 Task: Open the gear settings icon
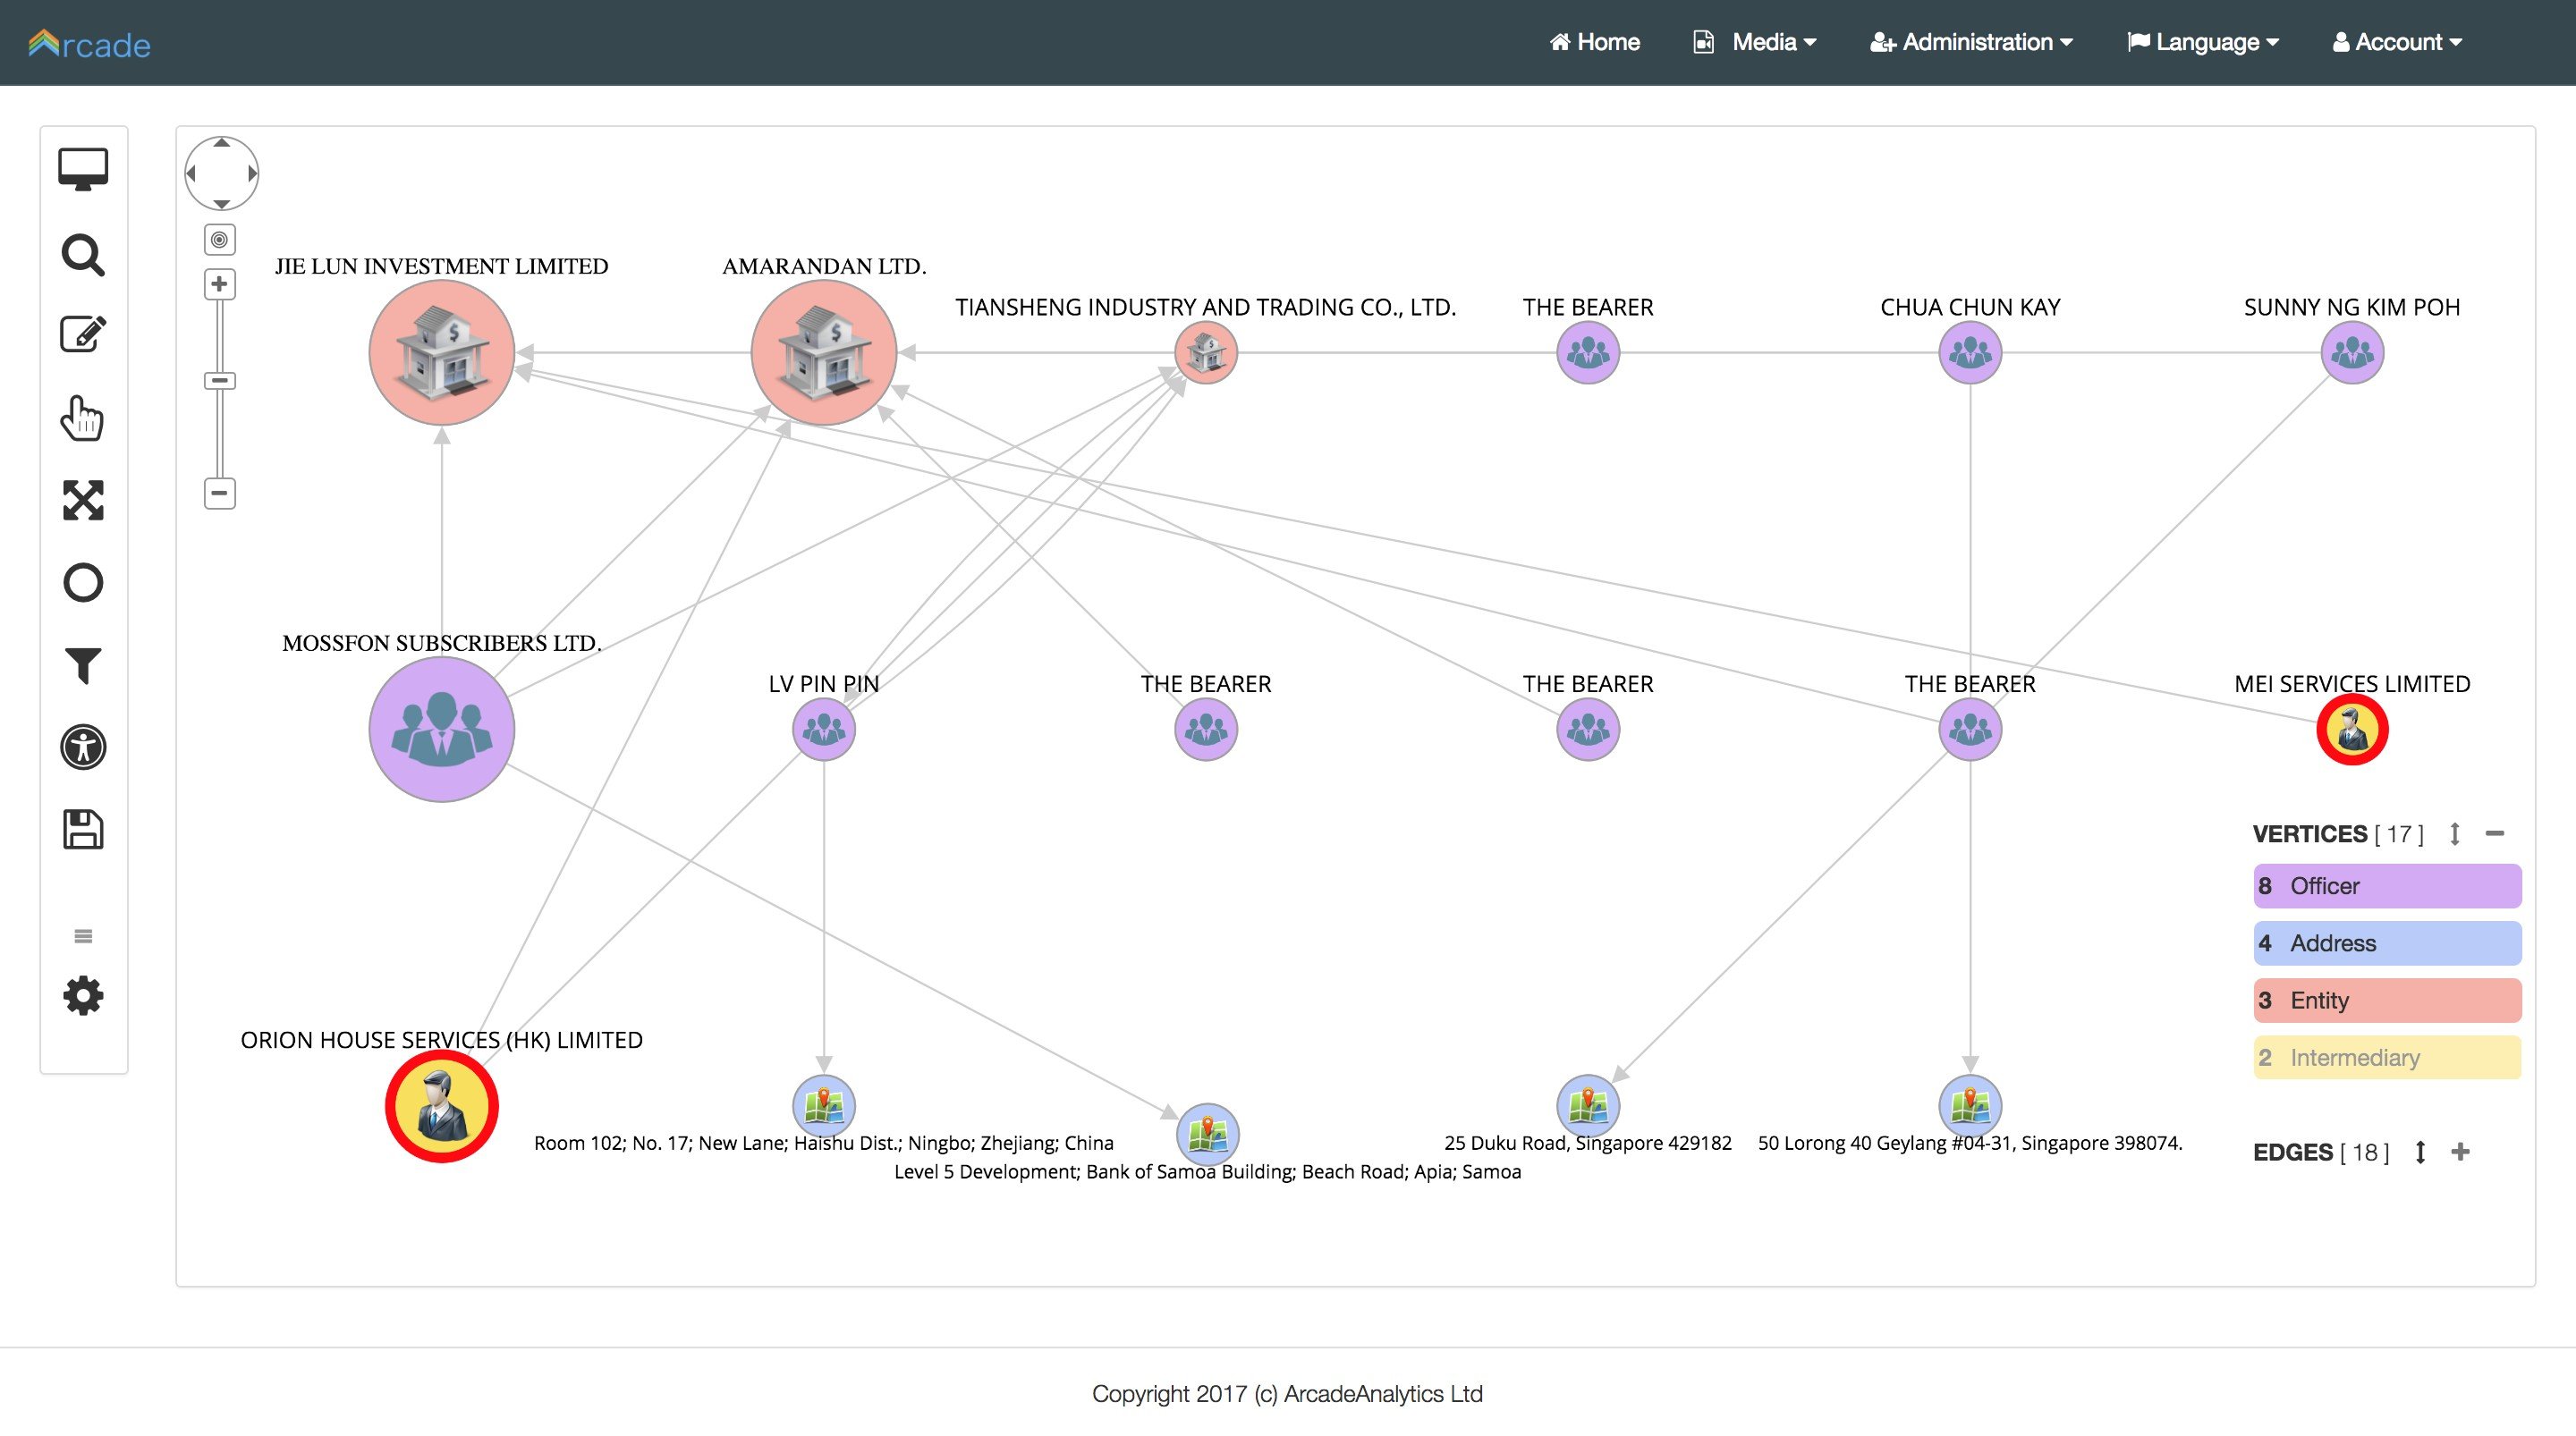point(83,996)
